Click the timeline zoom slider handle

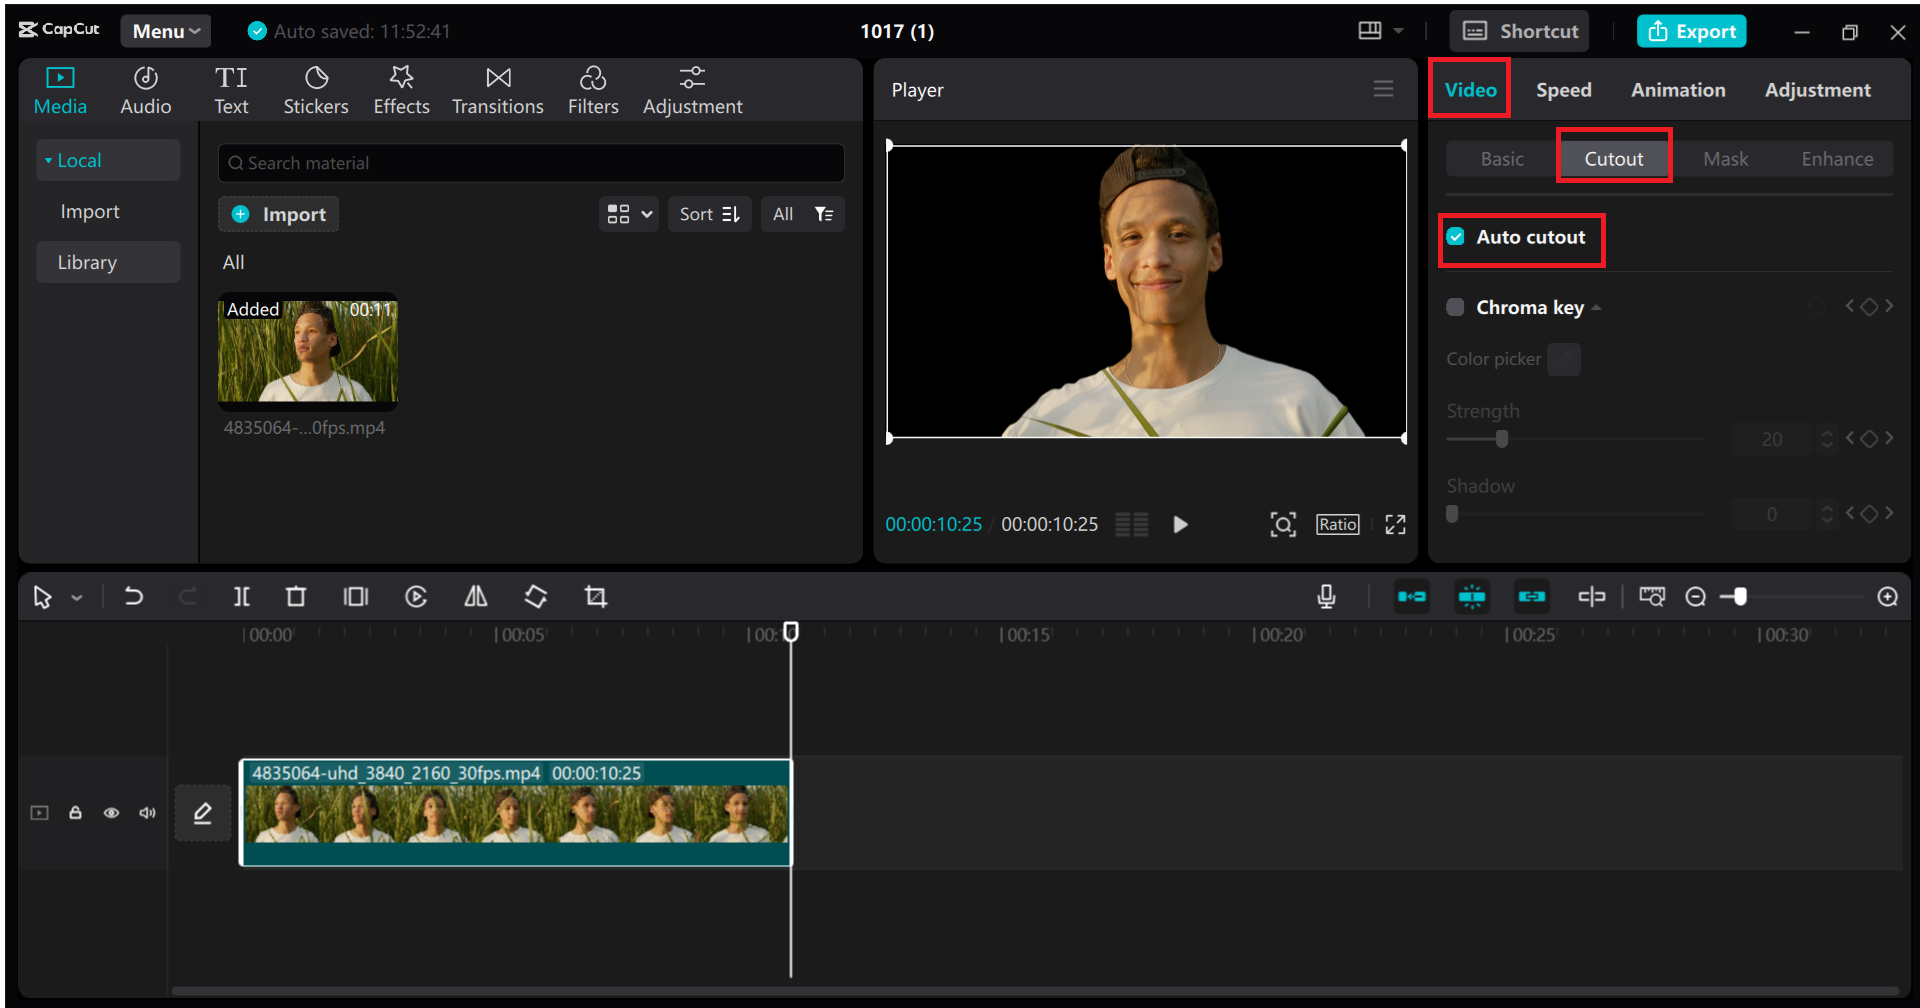coord(1740,597)
